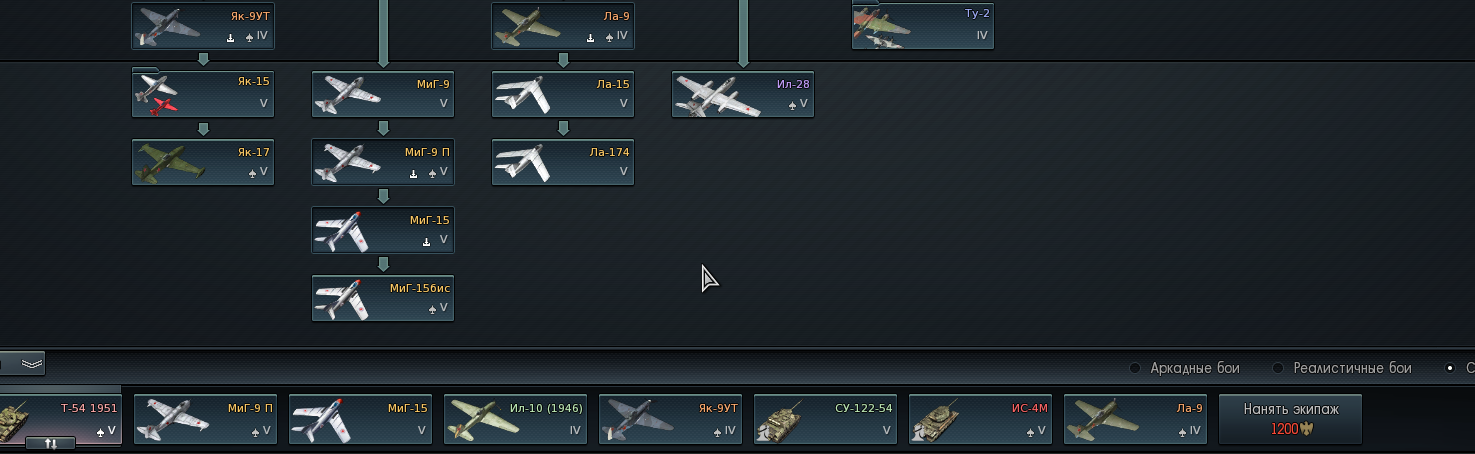This screenshot has height=454, width=1475.
Task: Choose the СУ-122-54 crew slot
Action: pos(825,419)
